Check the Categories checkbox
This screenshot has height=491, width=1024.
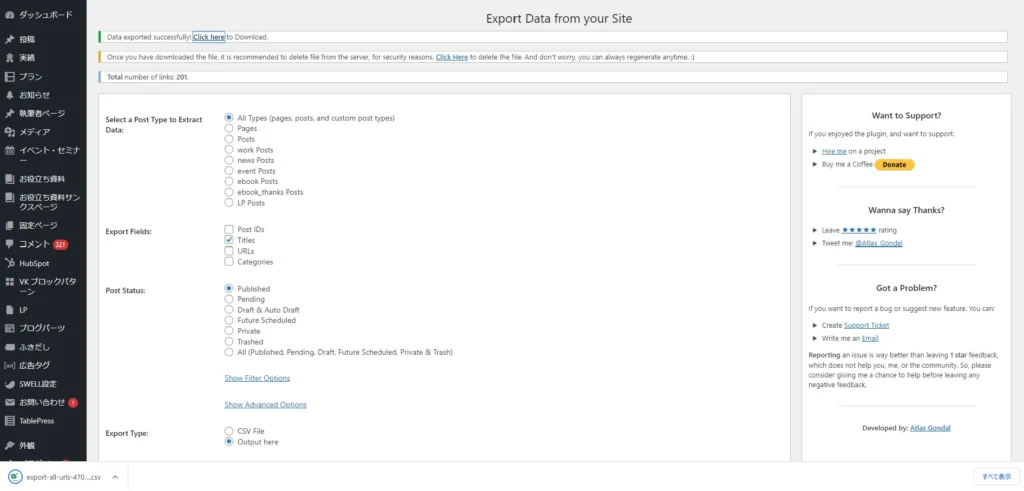pos(229,262)
